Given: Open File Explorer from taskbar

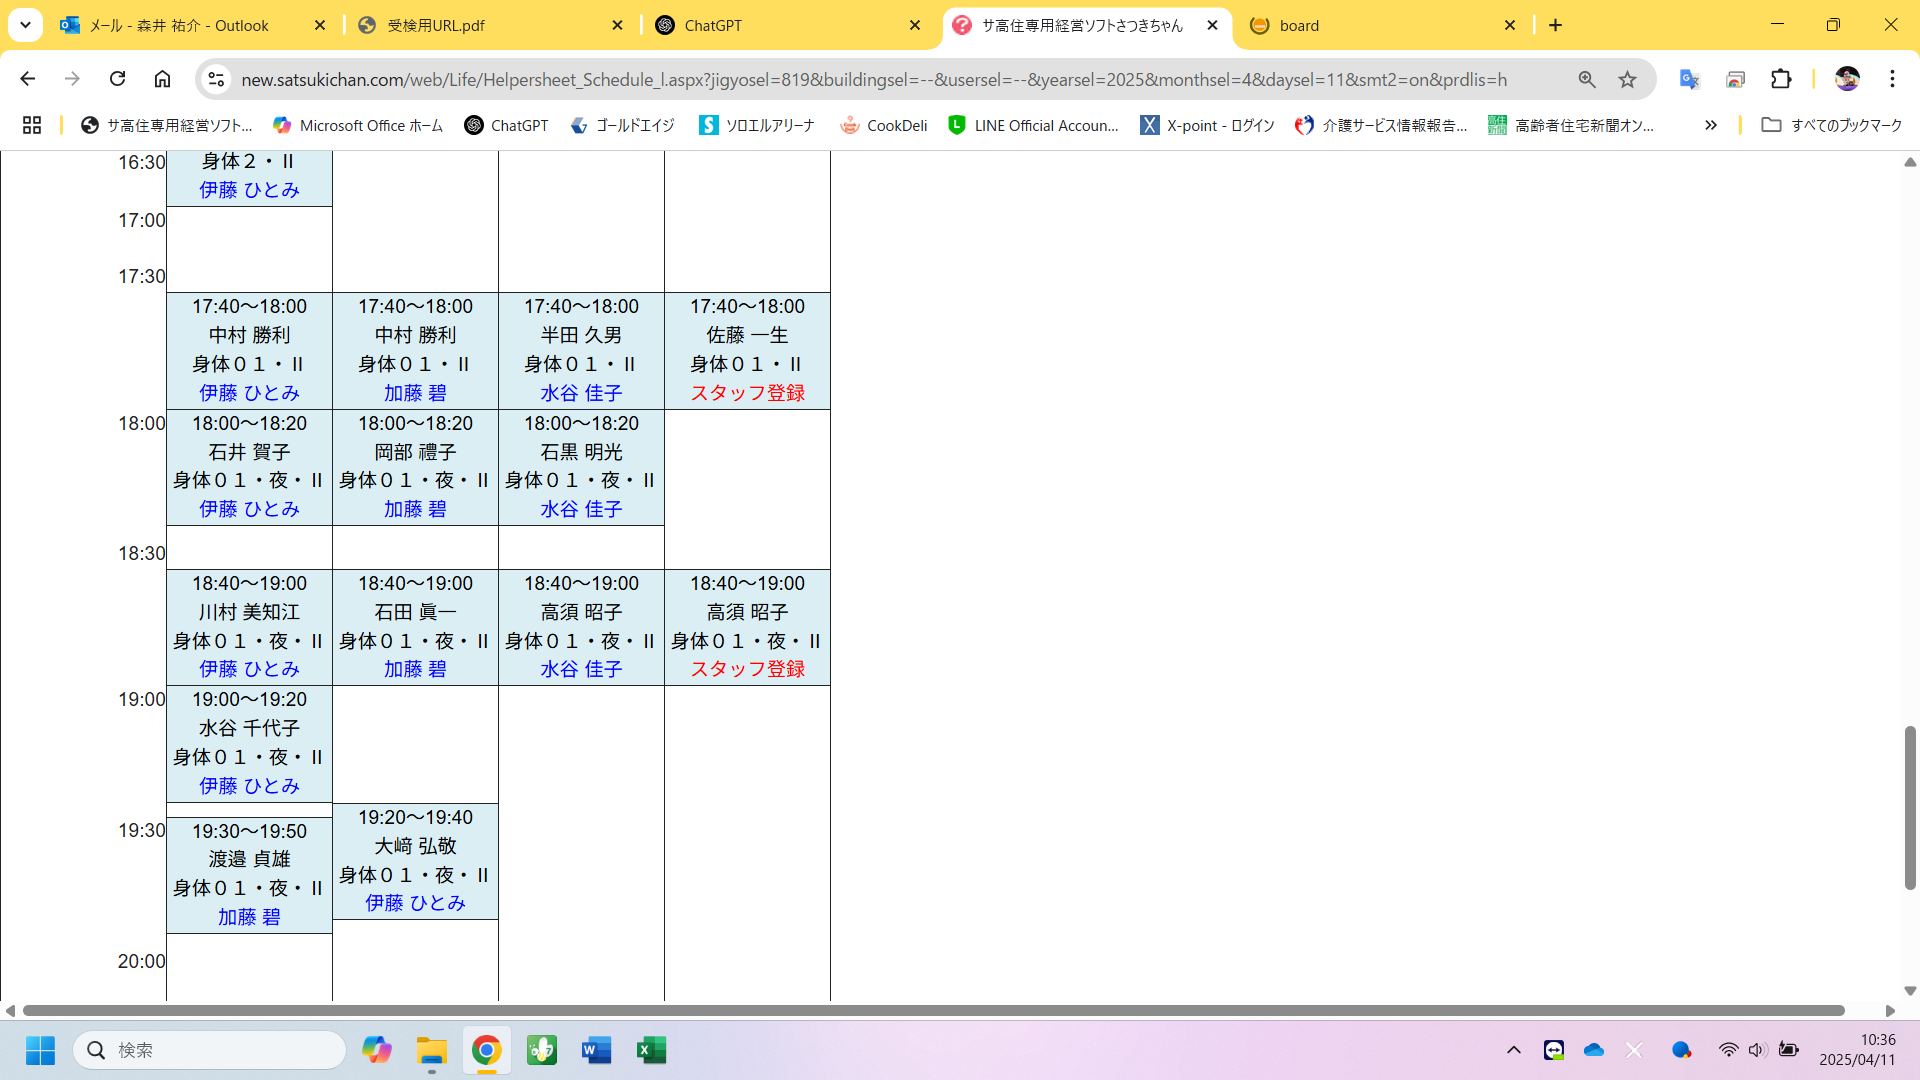Looking at the screenshot, I should tap(432, 1050).
